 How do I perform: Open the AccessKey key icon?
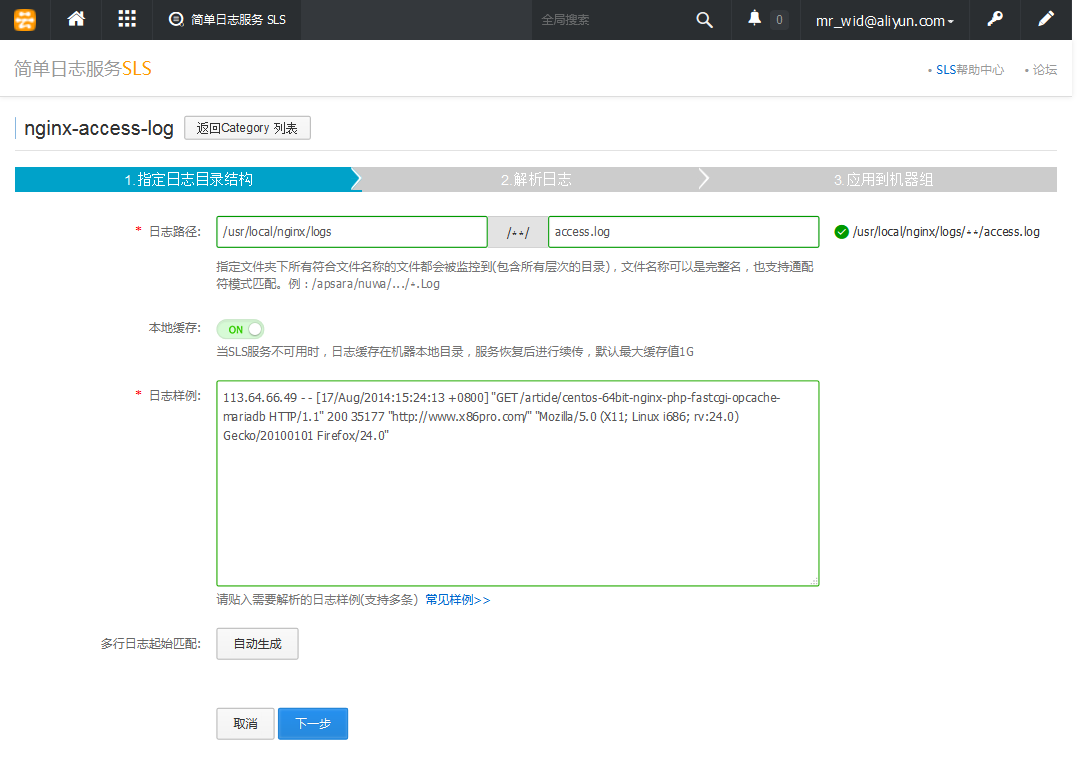(995, 19)
